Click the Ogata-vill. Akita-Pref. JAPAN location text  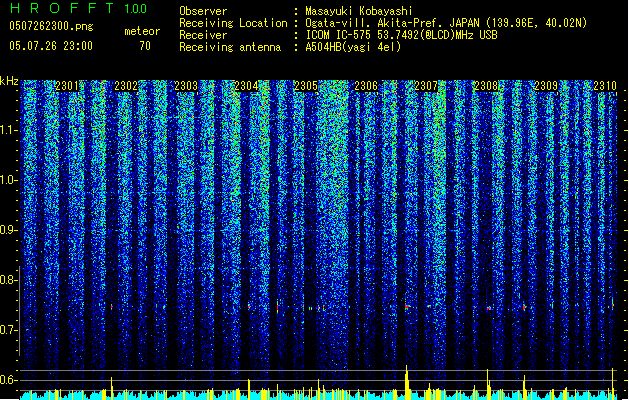click(x=446, y=23)
